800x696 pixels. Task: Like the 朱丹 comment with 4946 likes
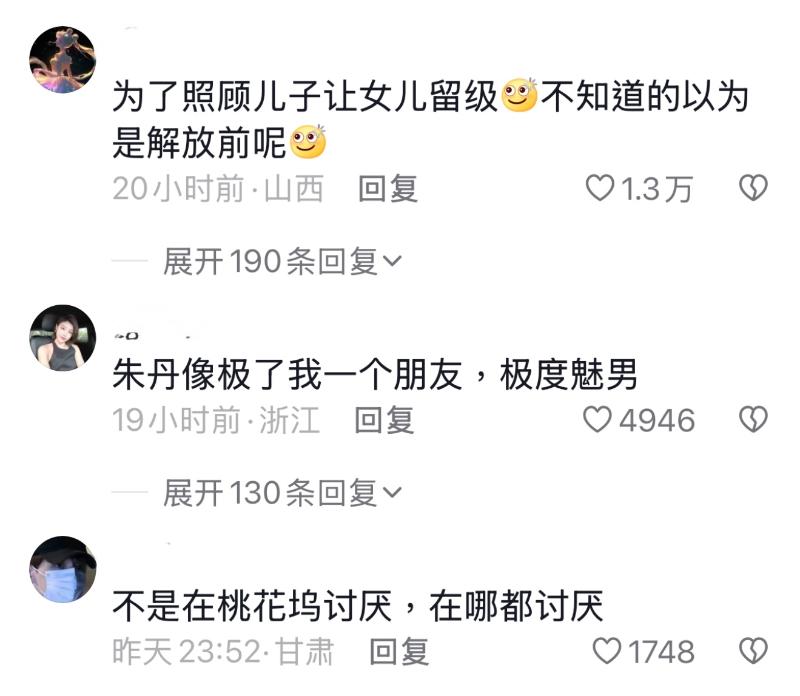coord(597,419)
